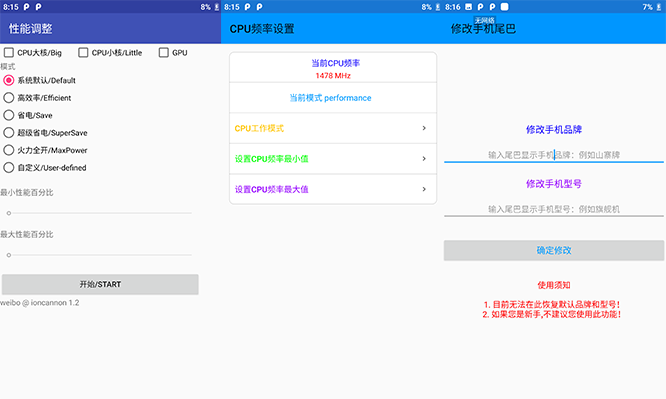Screen dimensions: 666x399
Task: Open 设置CPU频率最大值 row
Action: [x=333, y=189]
